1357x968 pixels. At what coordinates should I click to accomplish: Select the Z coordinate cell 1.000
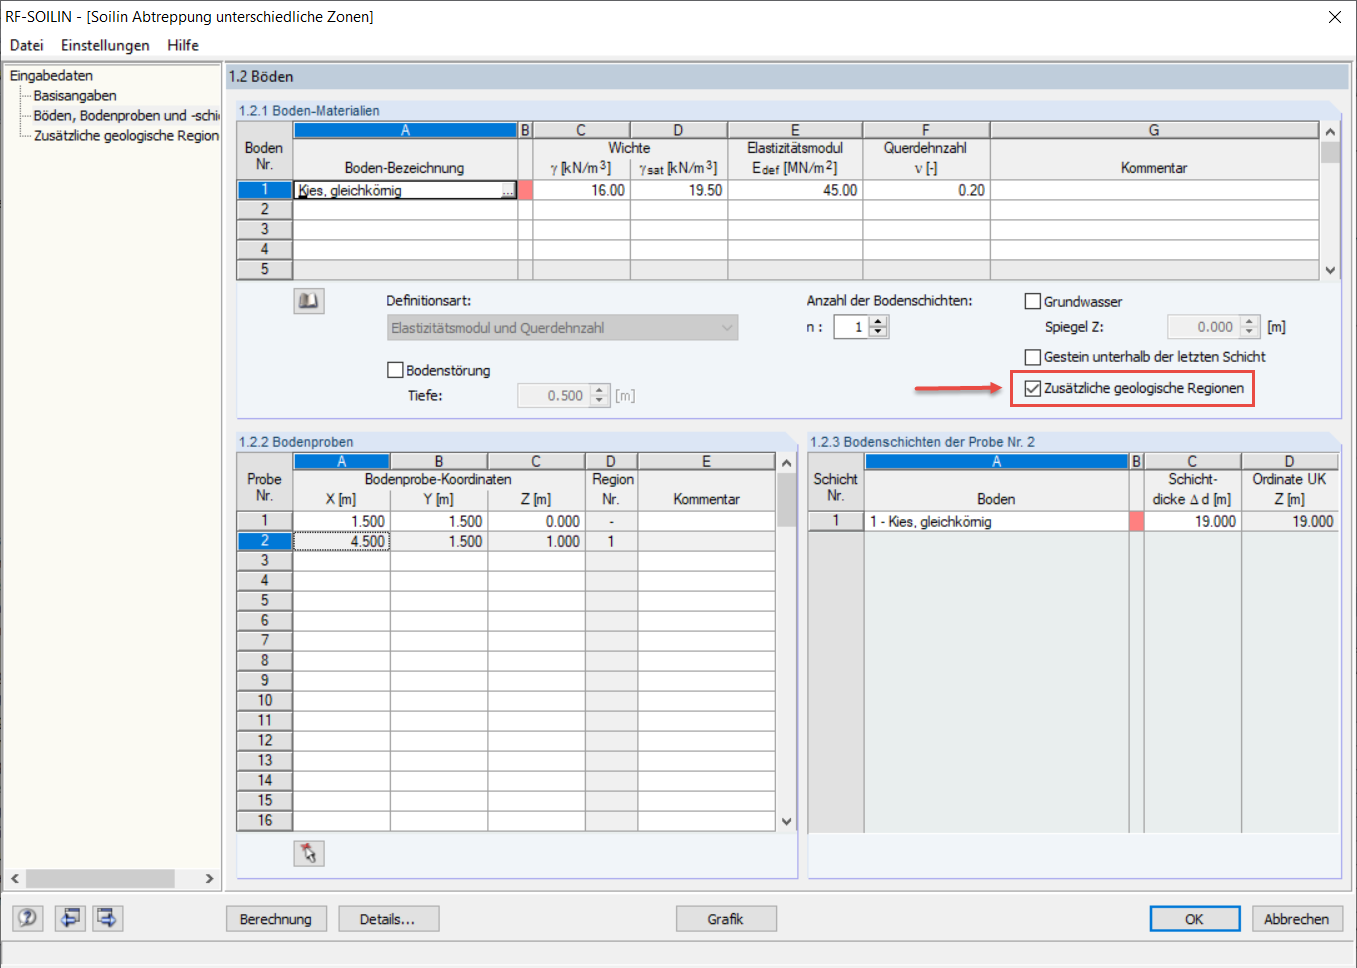coord(536,541)
